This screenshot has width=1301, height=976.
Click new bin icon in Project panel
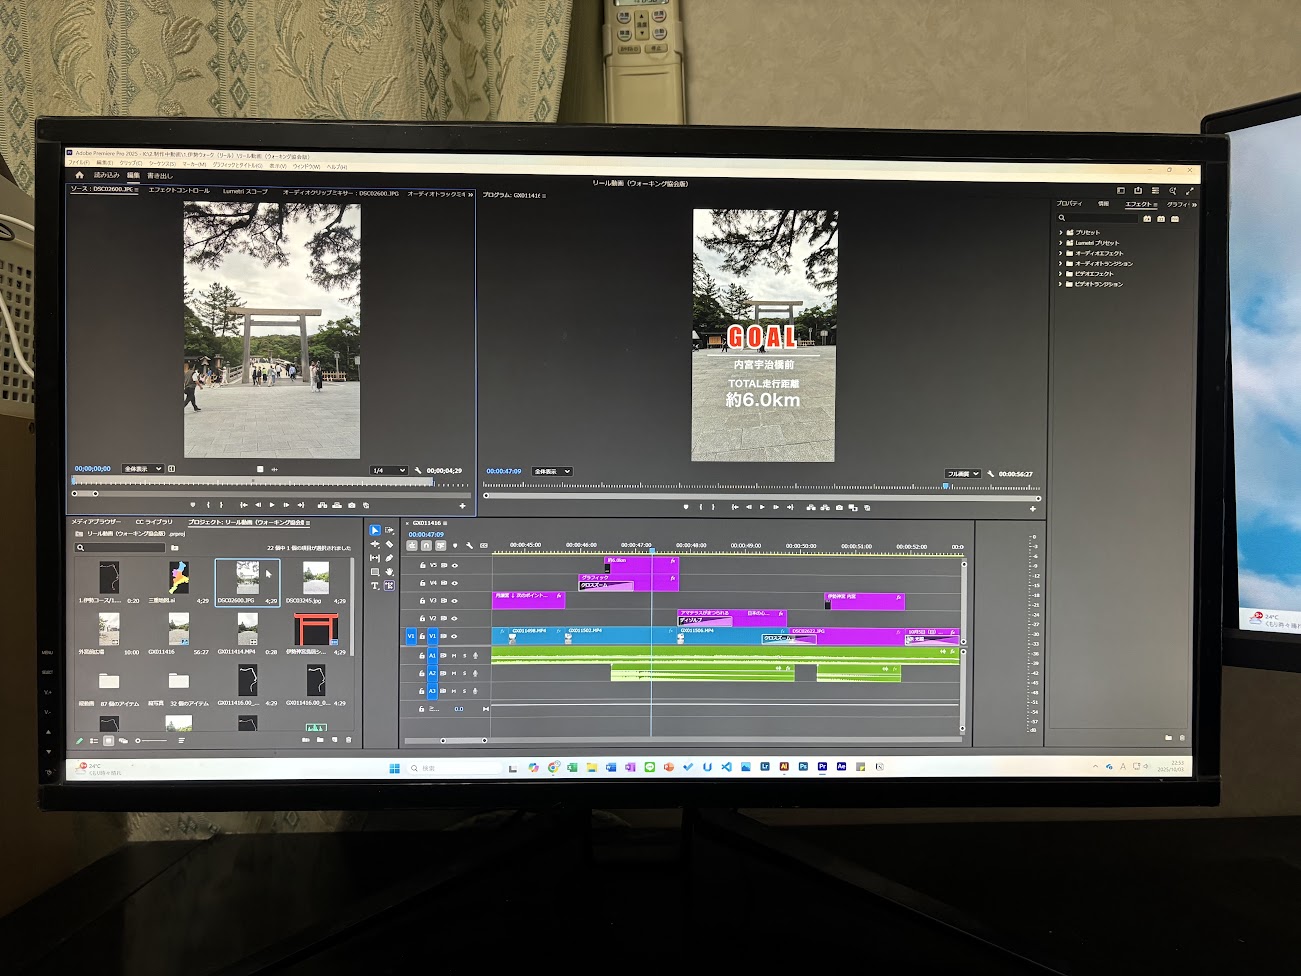click(320, 740)
